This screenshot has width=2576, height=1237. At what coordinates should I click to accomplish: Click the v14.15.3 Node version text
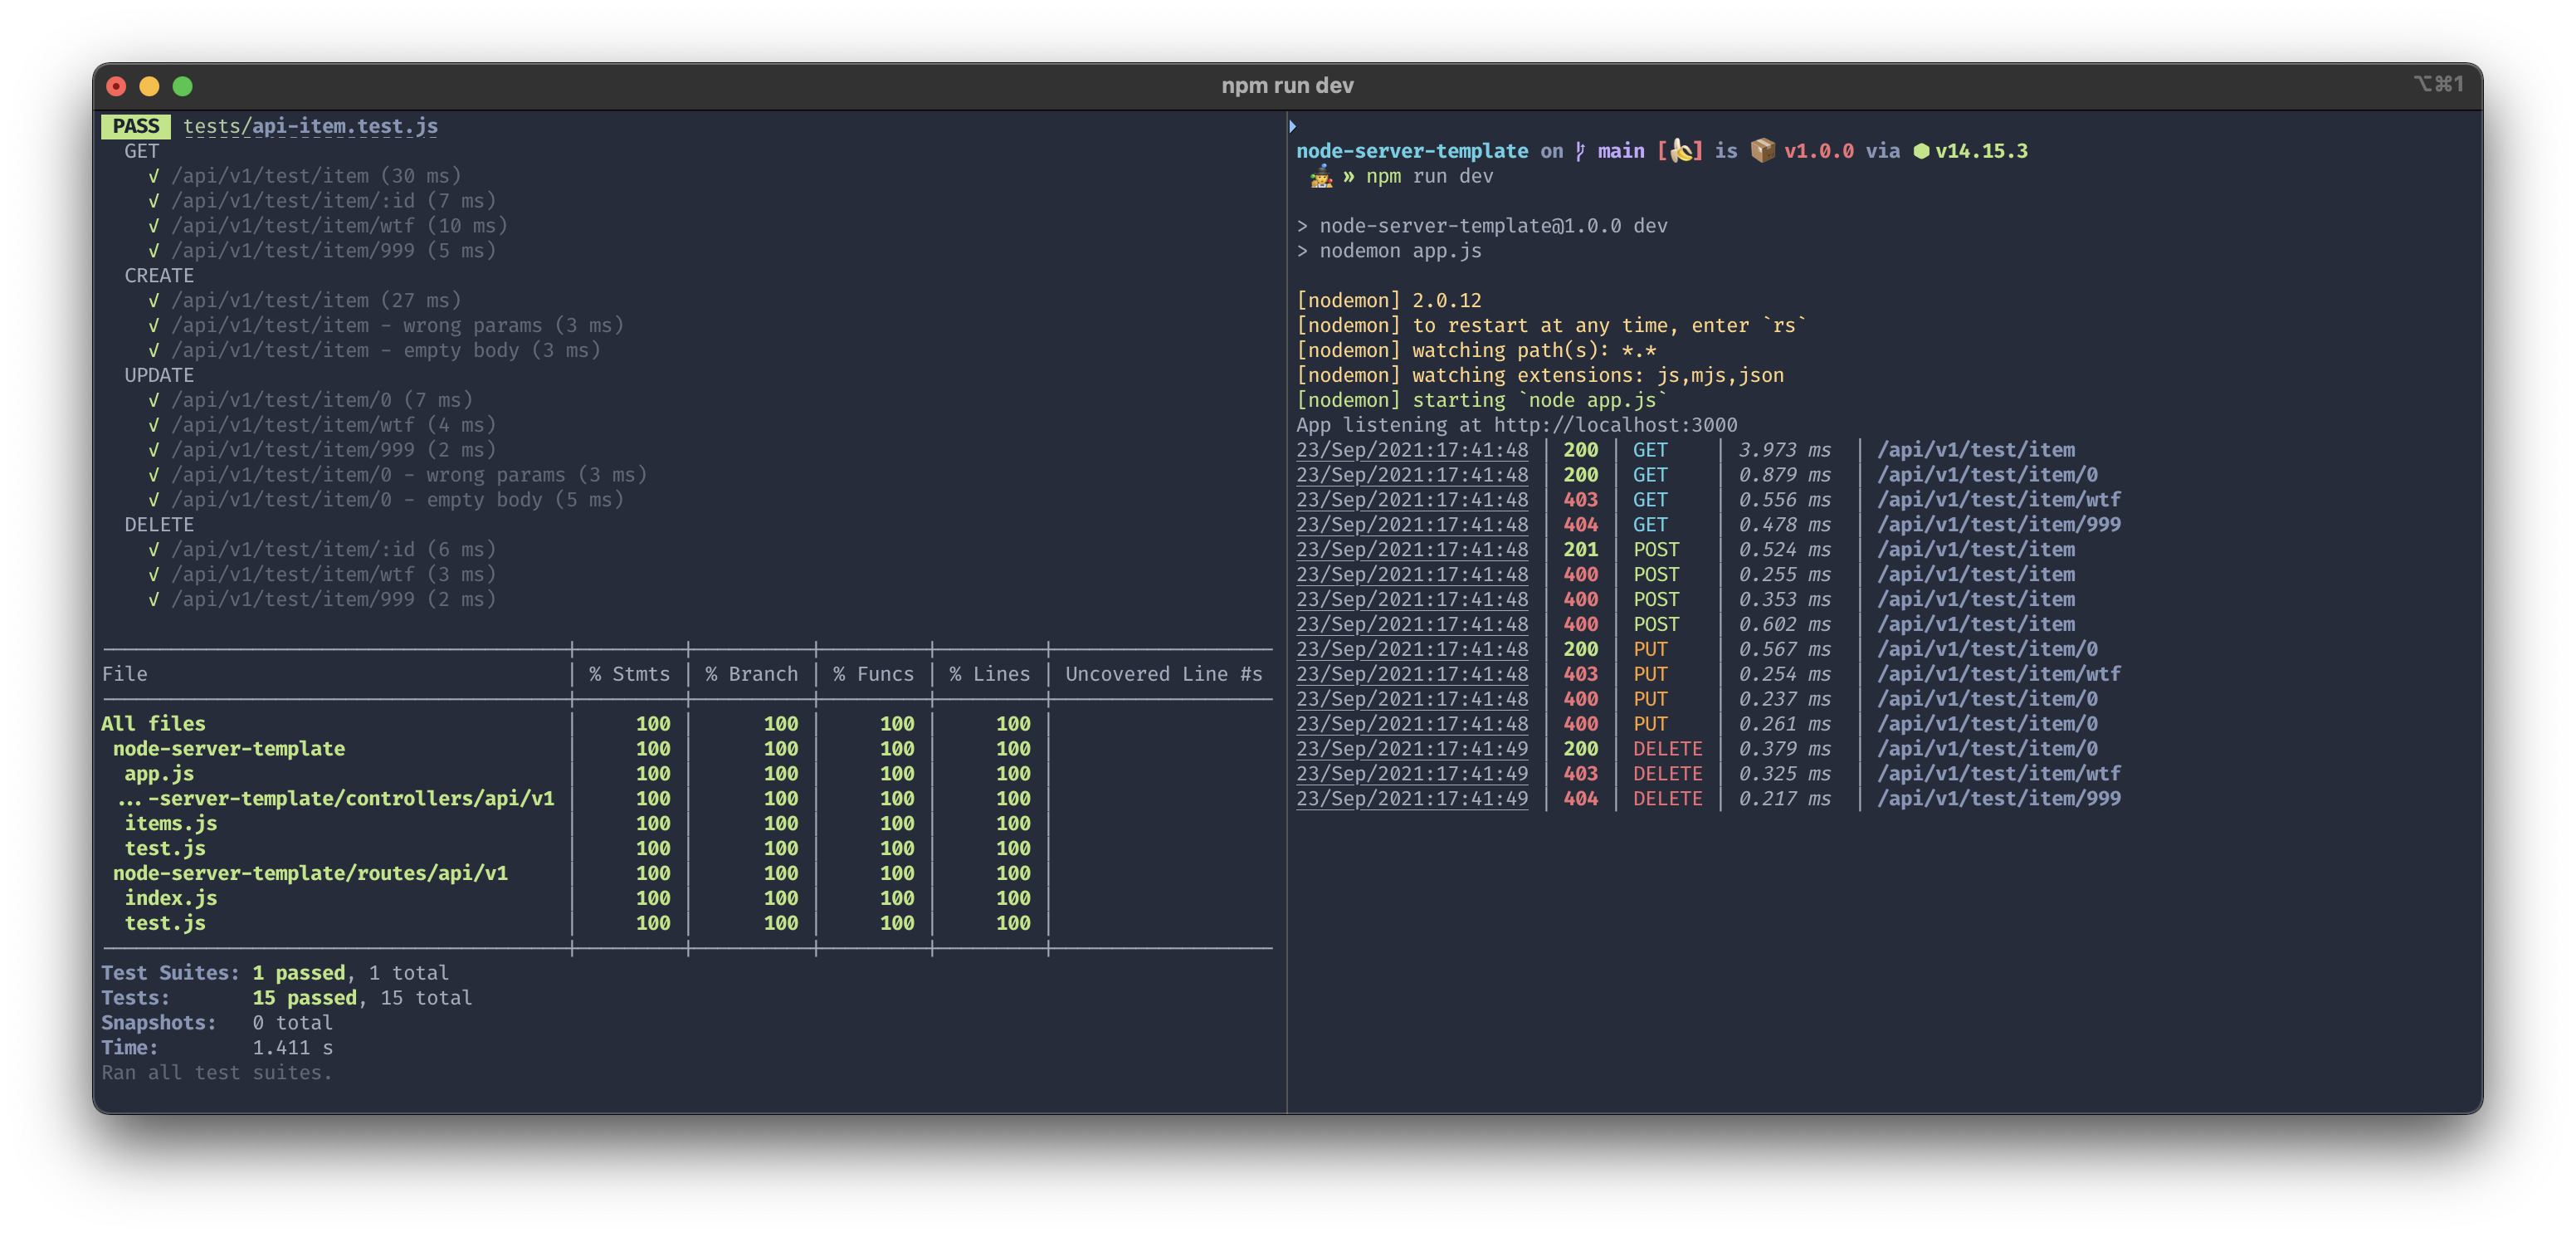1981,151
